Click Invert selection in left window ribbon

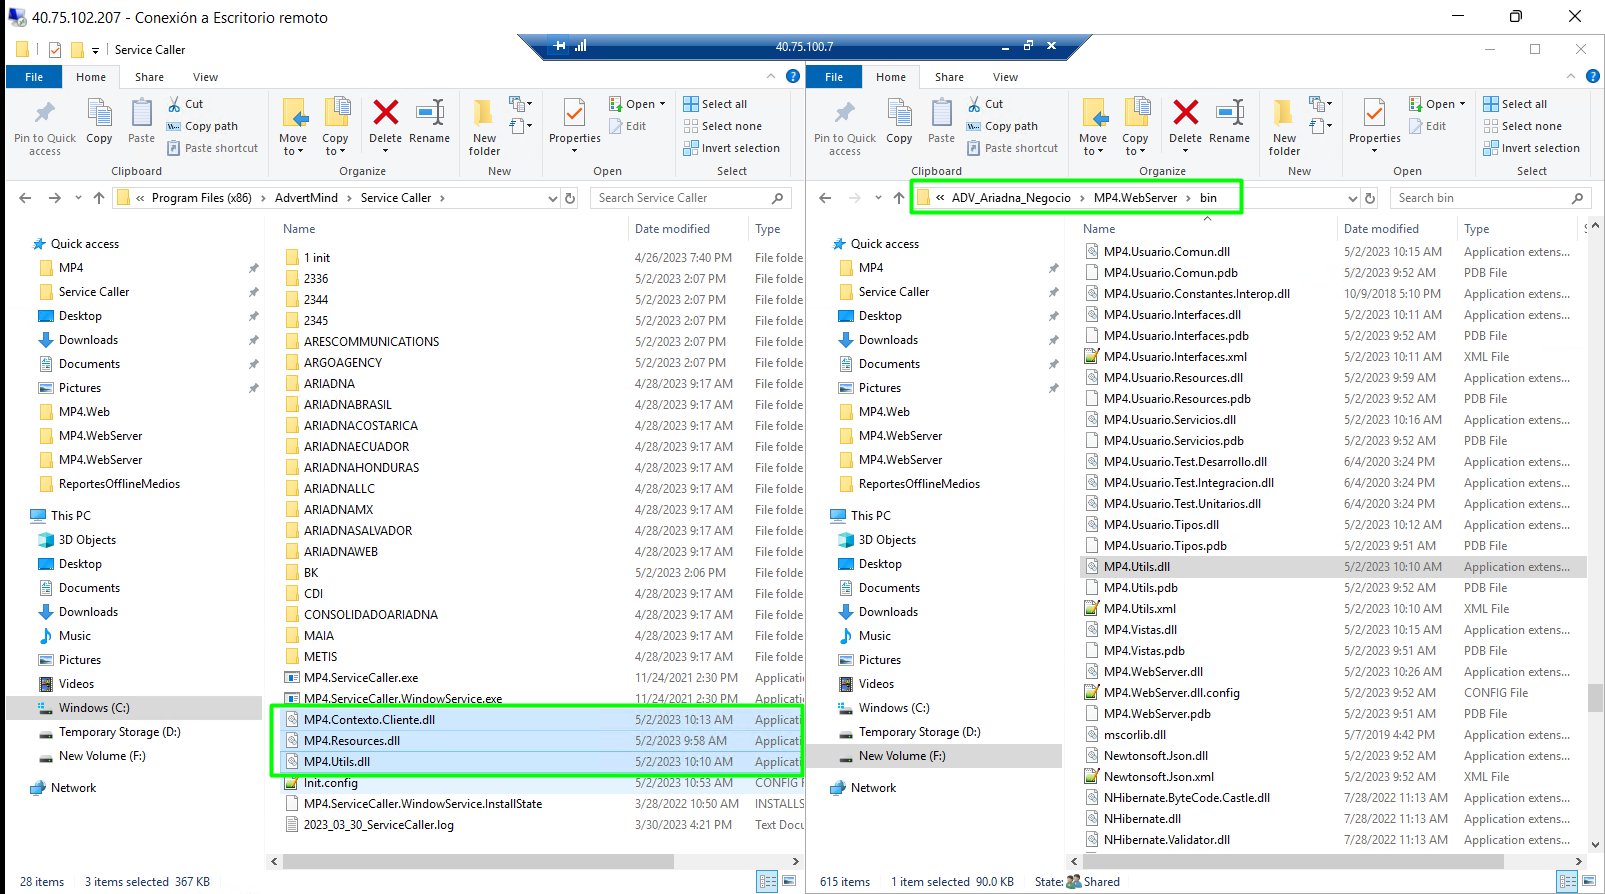731,148
